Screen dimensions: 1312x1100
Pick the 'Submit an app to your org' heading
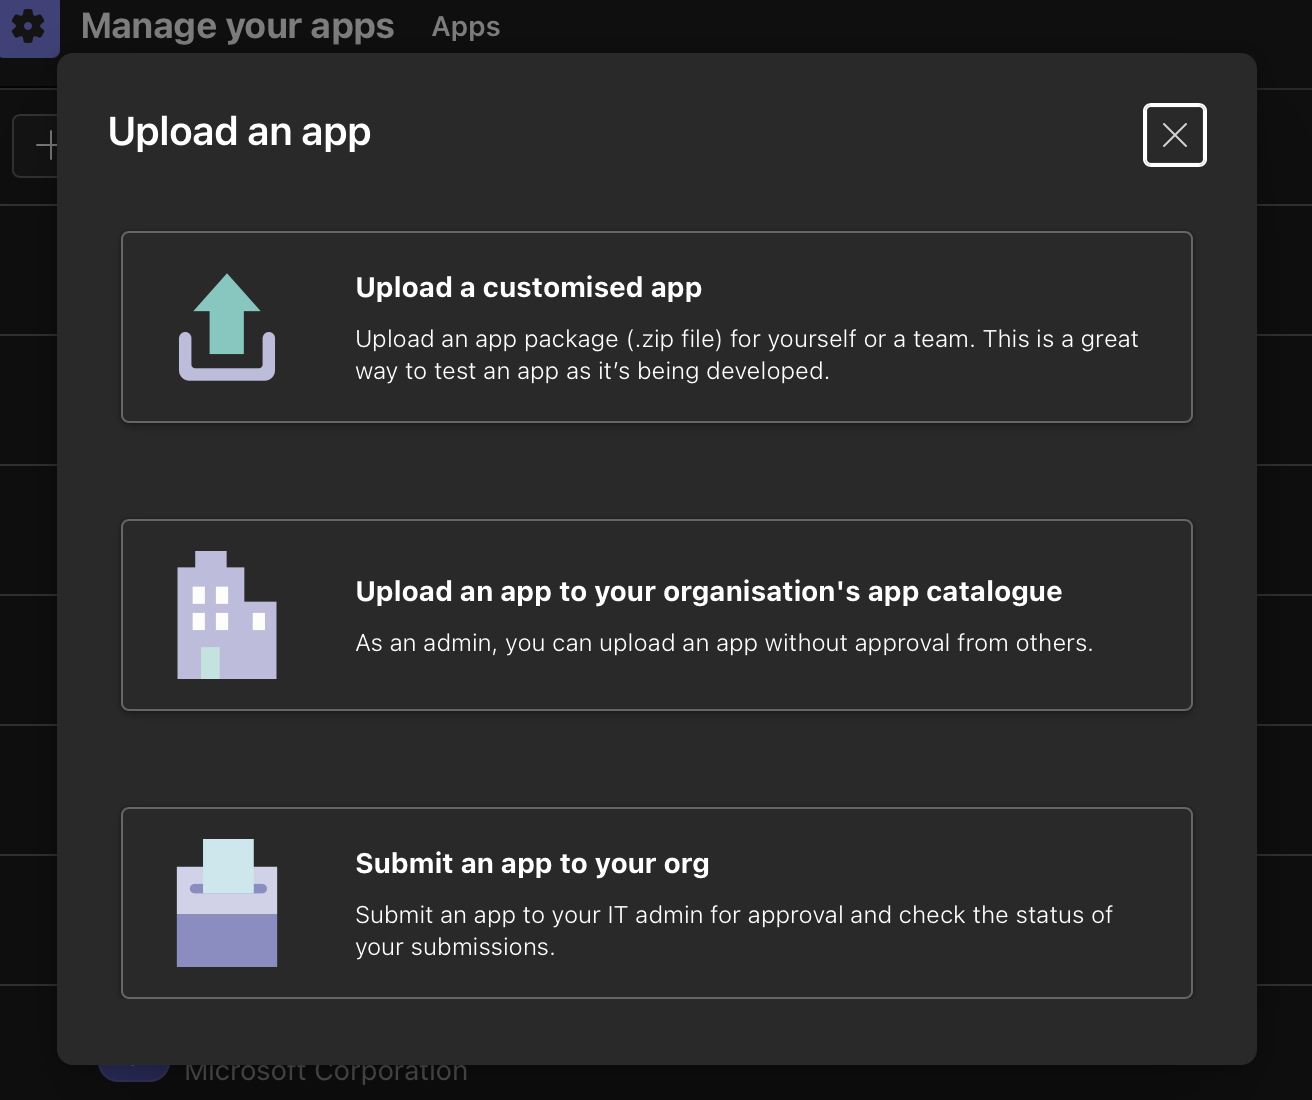click(x=532, y=863)
